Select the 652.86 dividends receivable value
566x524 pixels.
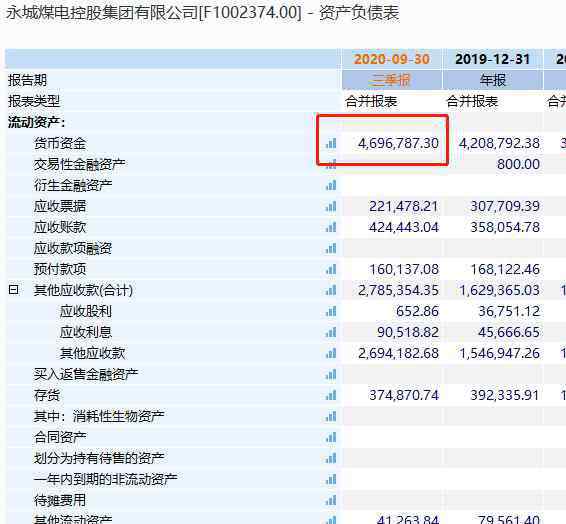click(x=417, y=311)
